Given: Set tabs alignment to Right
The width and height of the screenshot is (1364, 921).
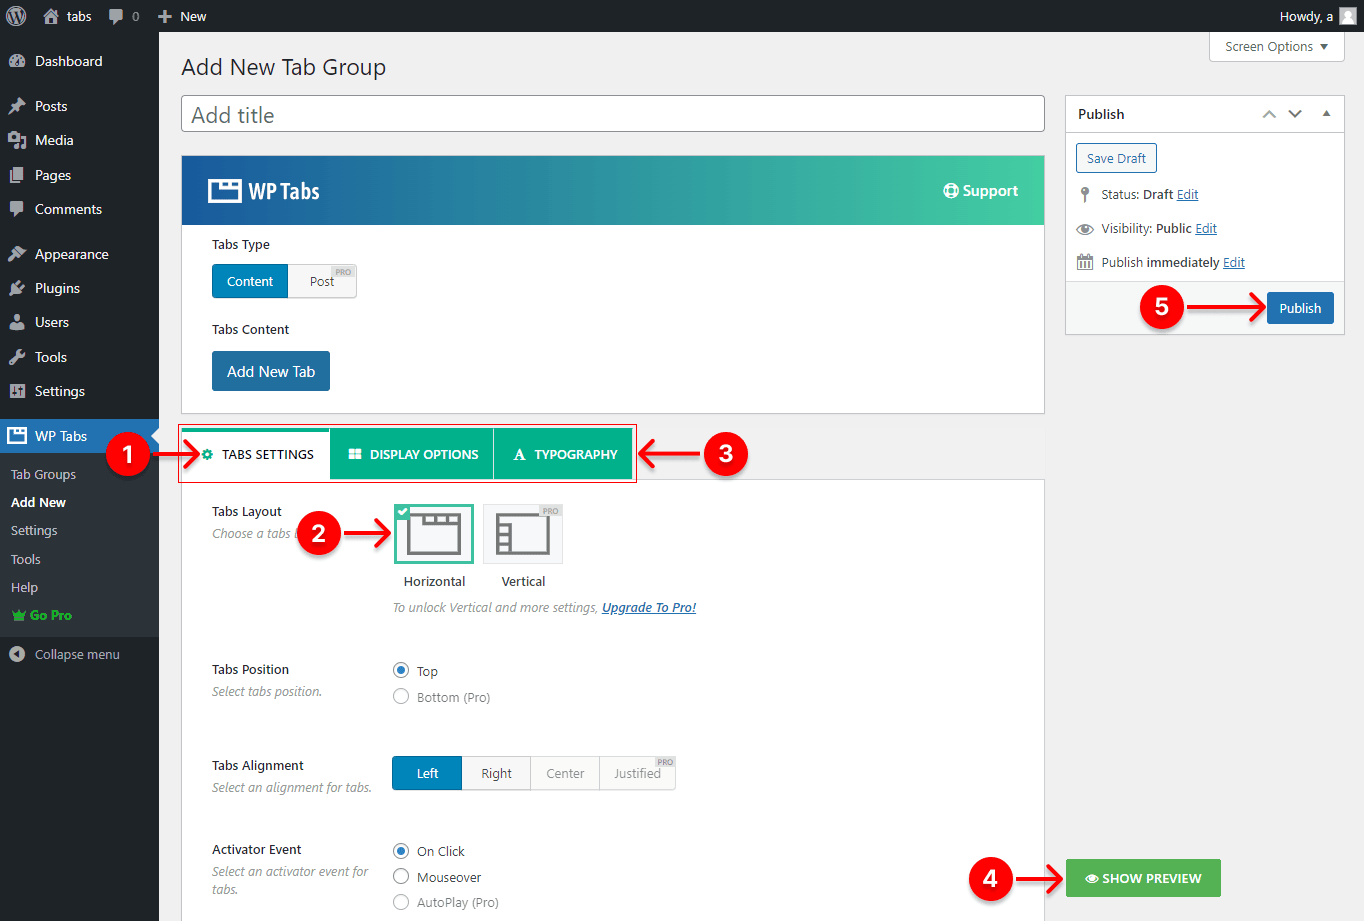Looking at the screenshot, I should [x=496, y=773].
